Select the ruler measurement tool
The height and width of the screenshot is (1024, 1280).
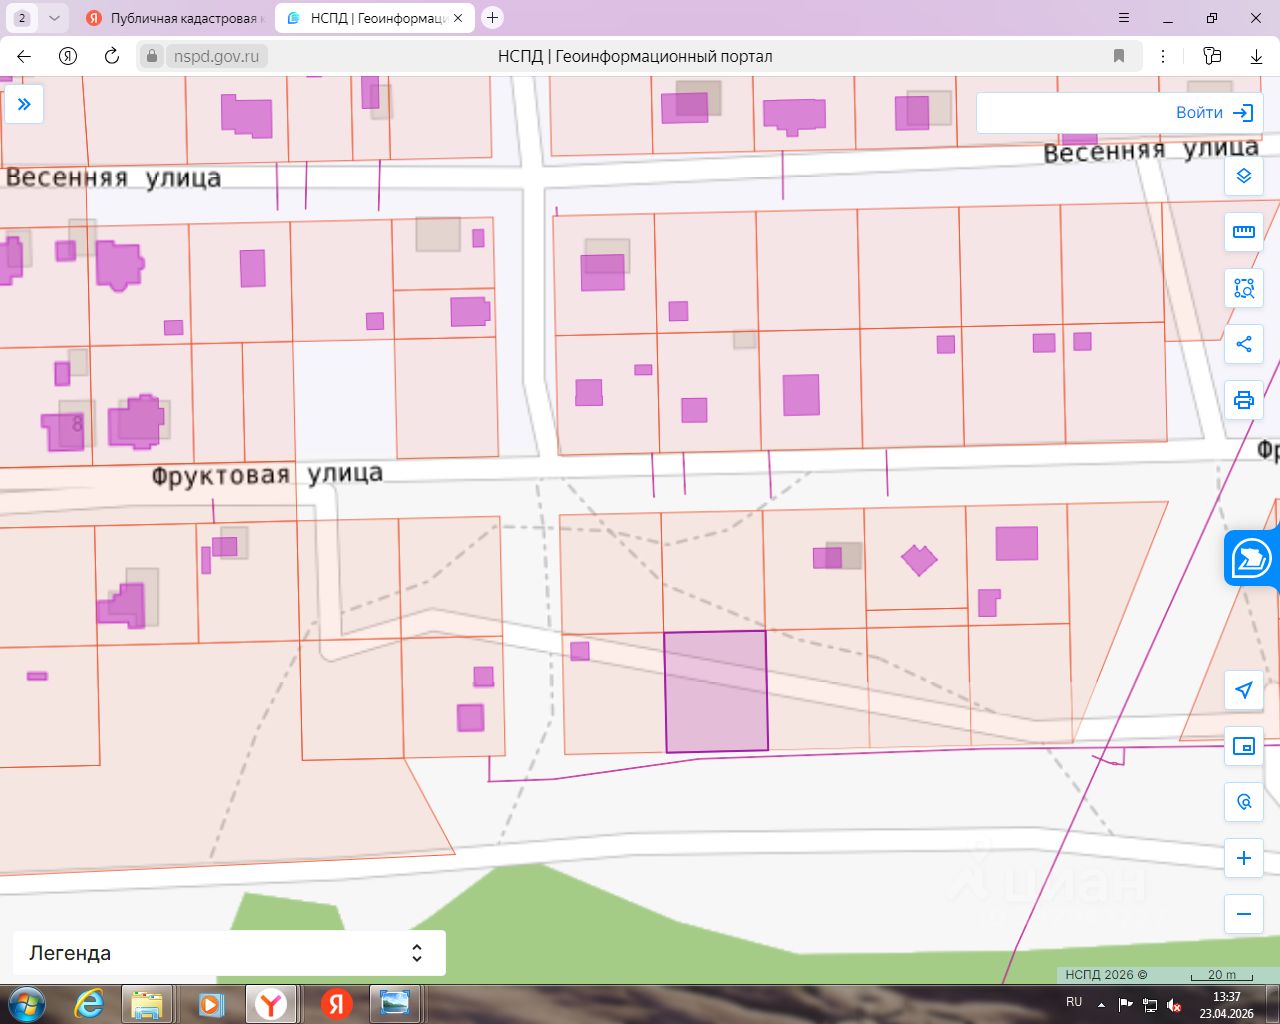tap(1244, 232)
